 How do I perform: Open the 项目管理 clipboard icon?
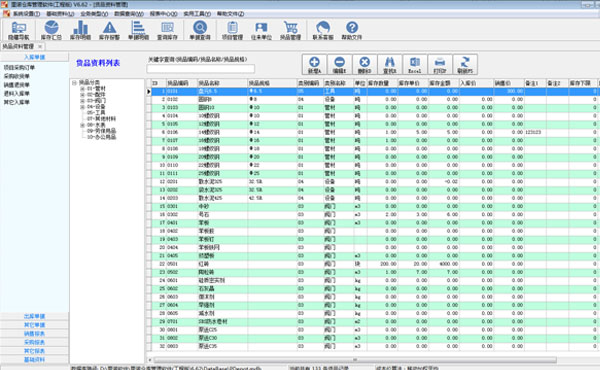(x=232, y=31)
